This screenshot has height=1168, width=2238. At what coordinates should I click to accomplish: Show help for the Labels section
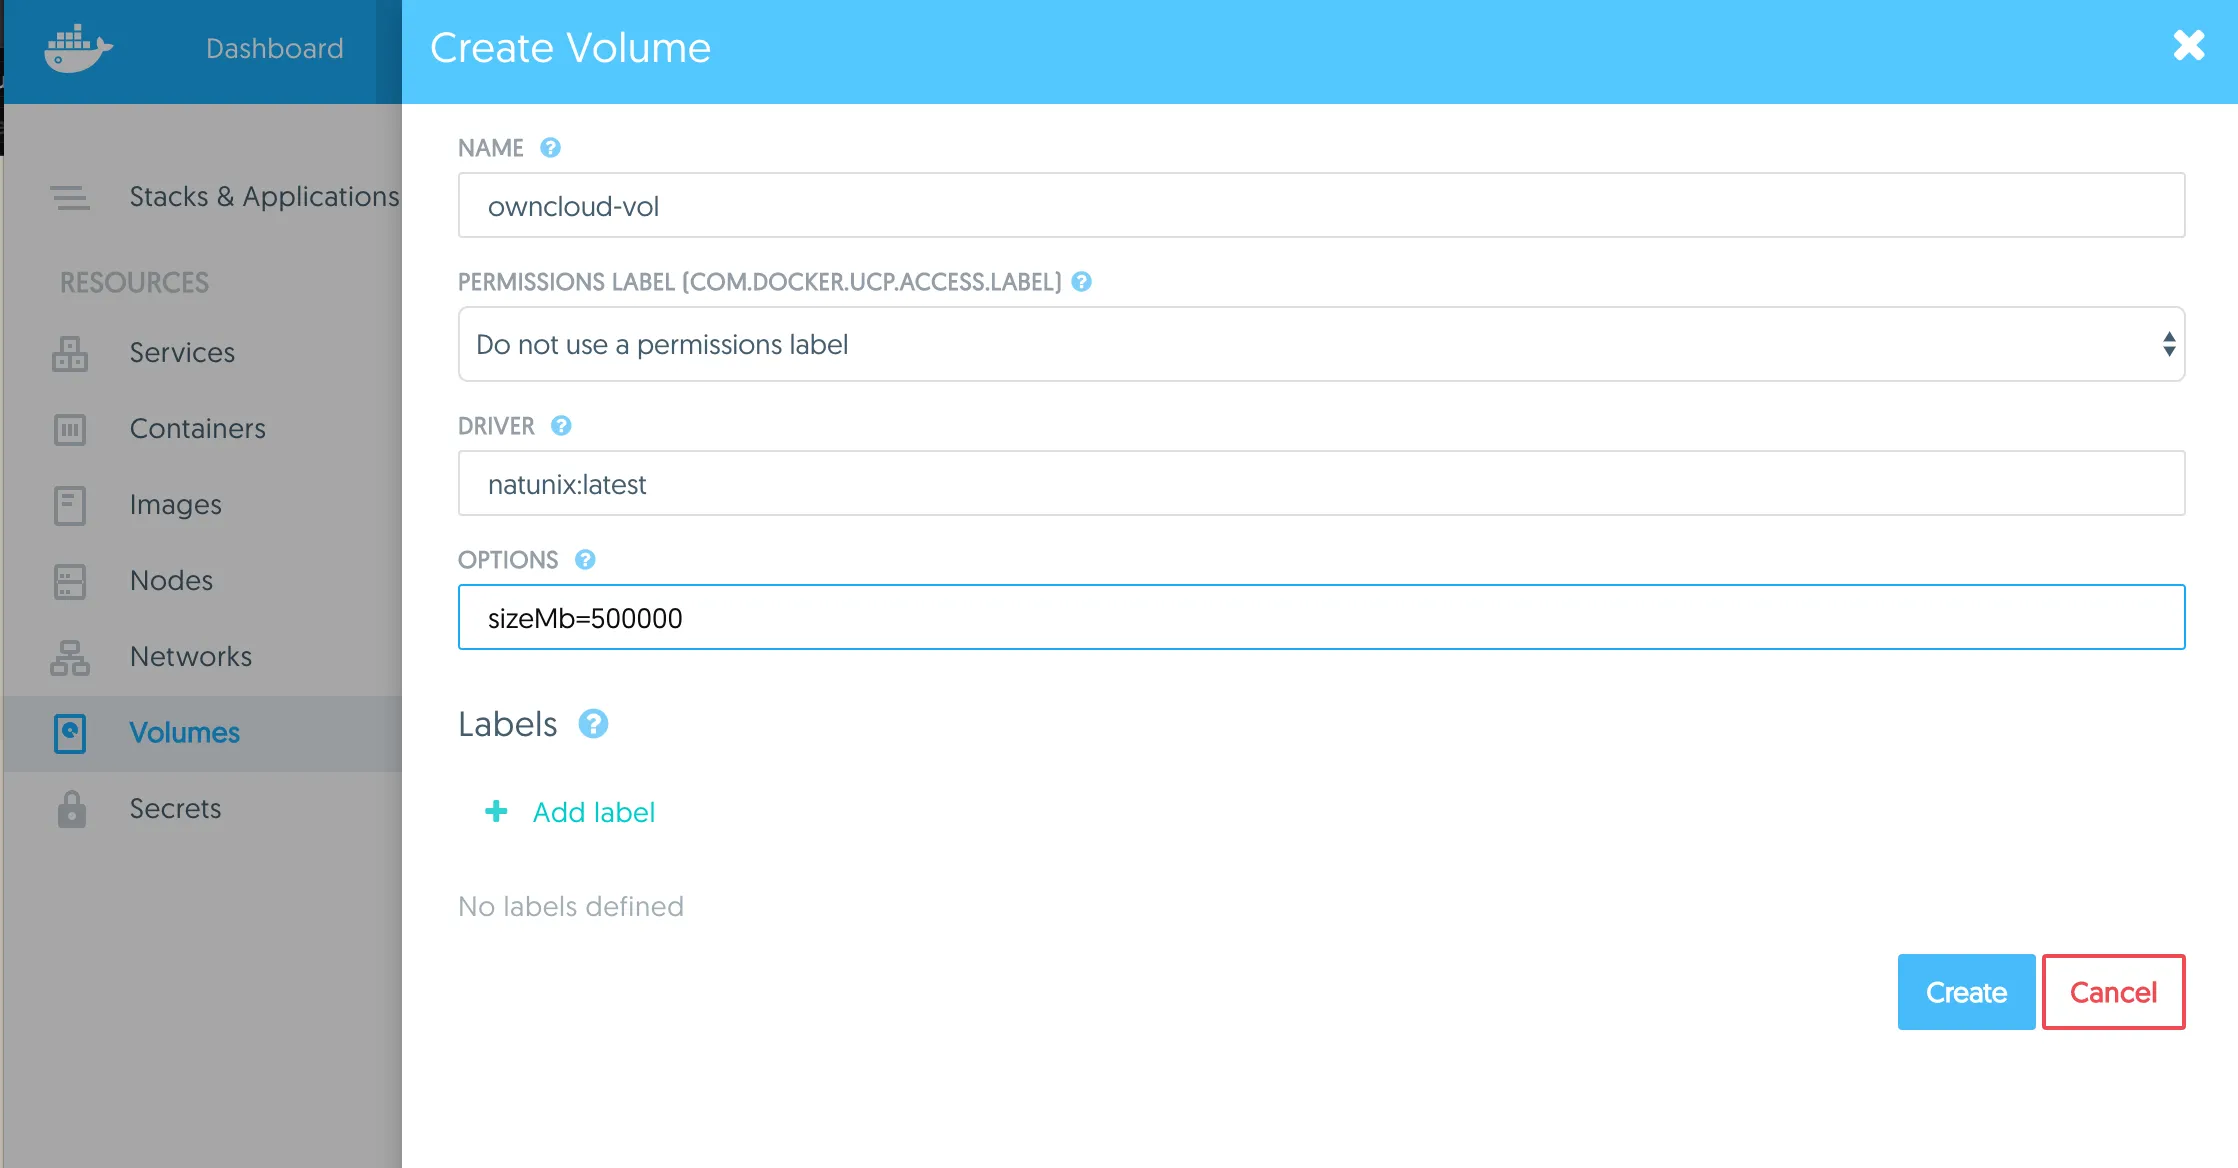click(x=593, y=723)
